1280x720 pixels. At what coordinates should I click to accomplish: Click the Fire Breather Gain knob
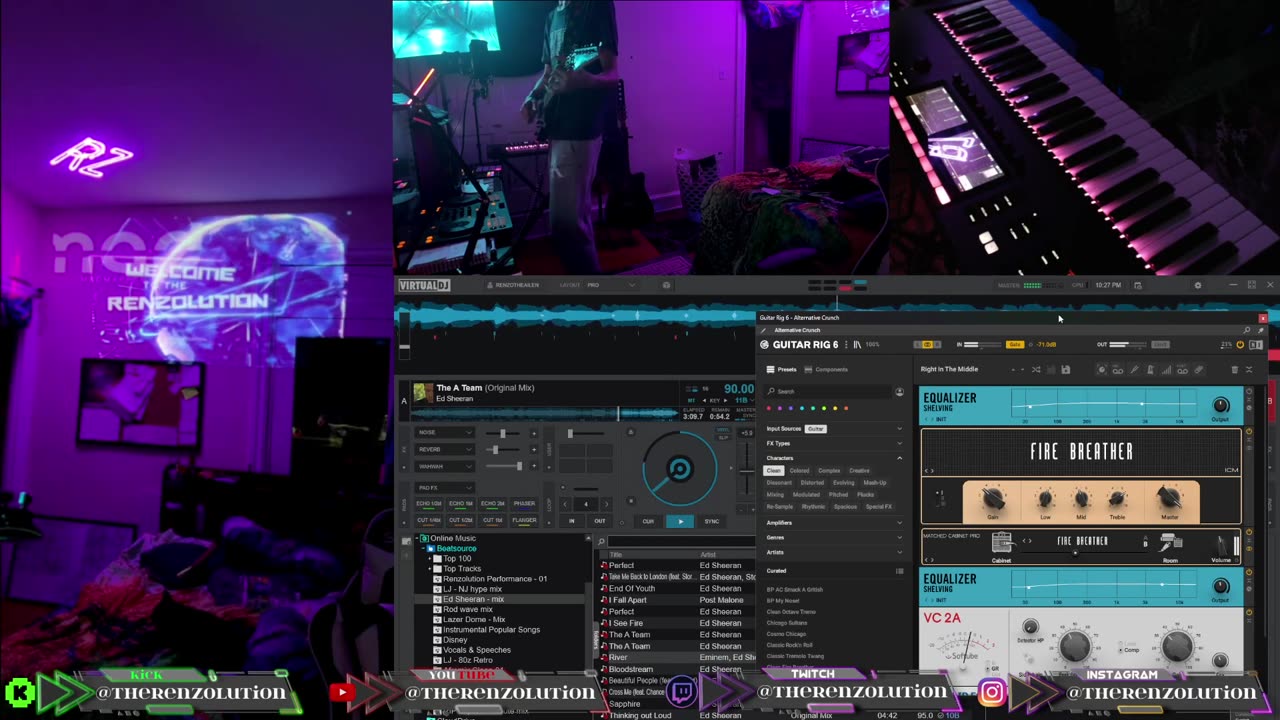click(x=993, y=499)
